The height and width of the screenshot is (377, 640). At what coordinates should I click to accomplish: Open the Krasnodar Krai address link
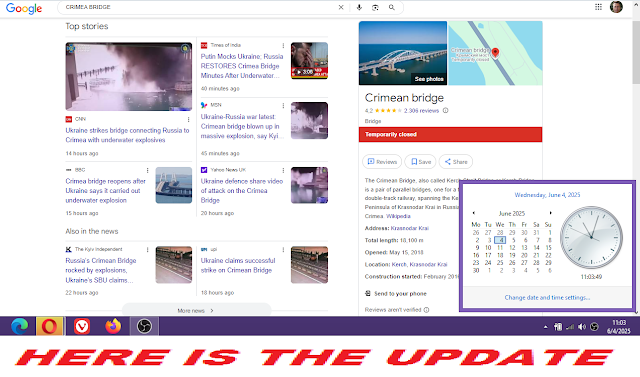click(x=410, y=228)
